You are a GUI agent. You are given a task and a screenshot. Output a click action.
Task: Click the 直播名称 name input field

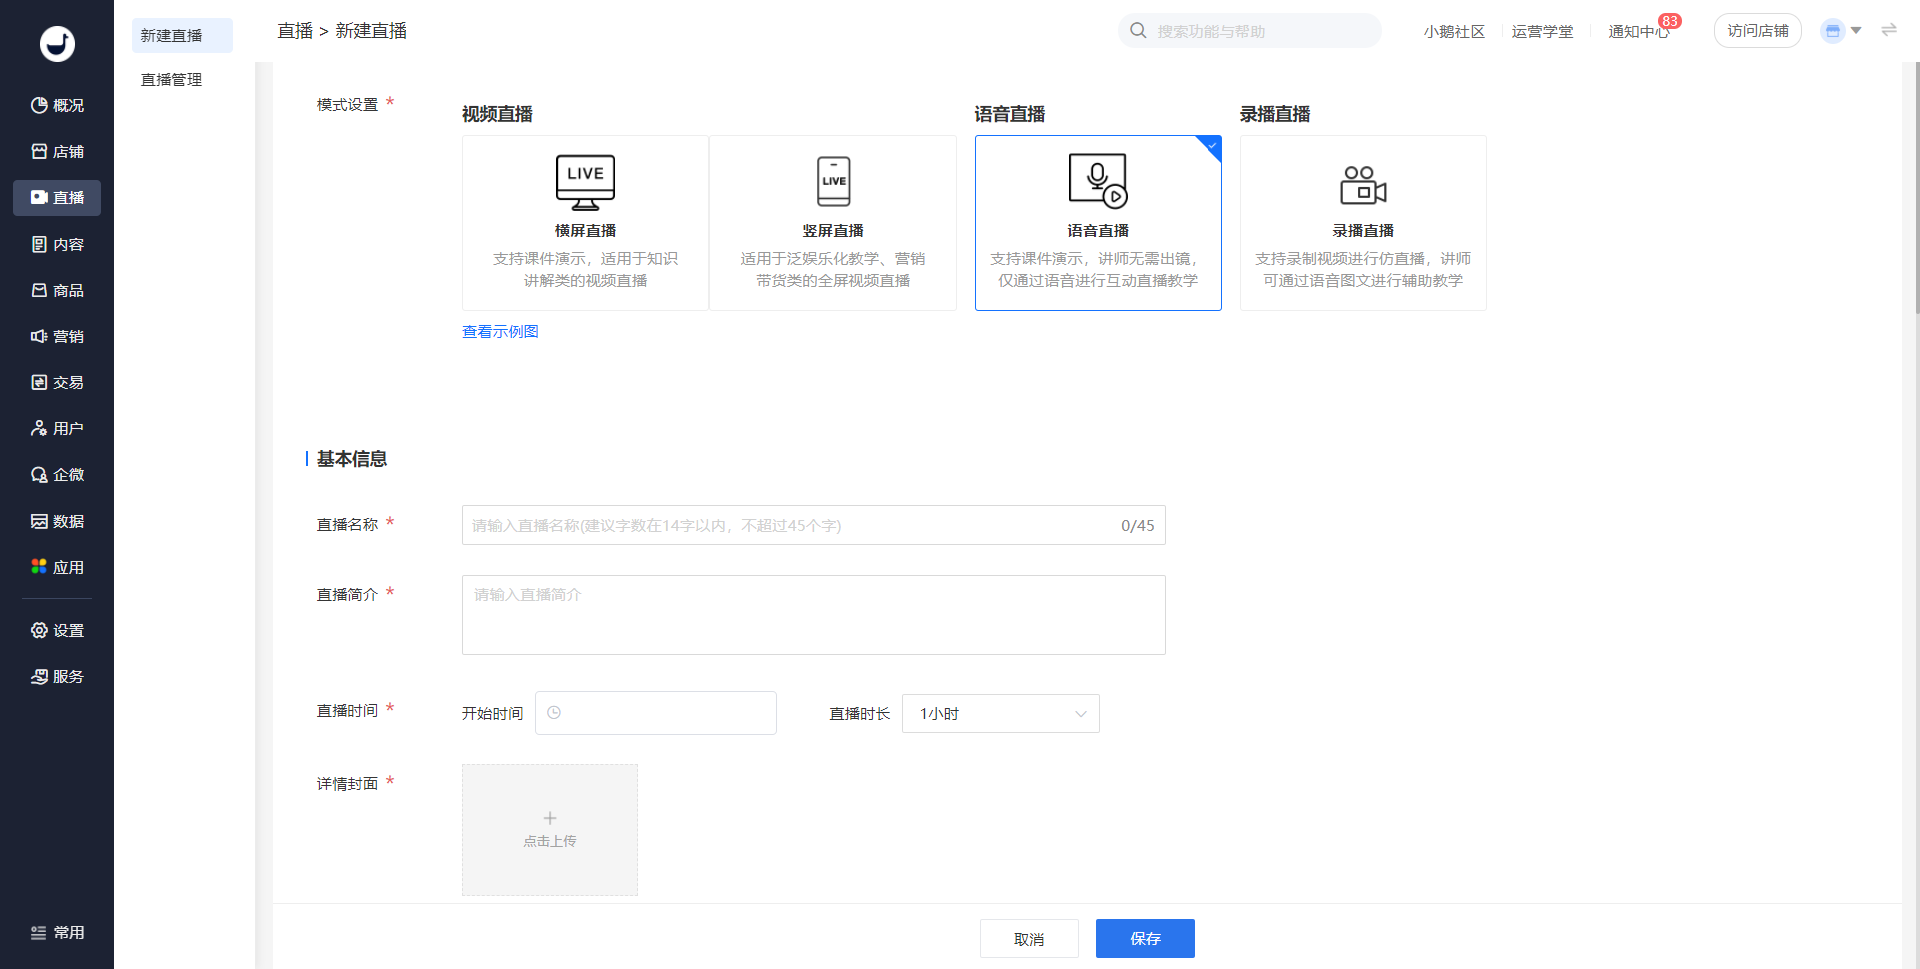click(x=790, y=526)
